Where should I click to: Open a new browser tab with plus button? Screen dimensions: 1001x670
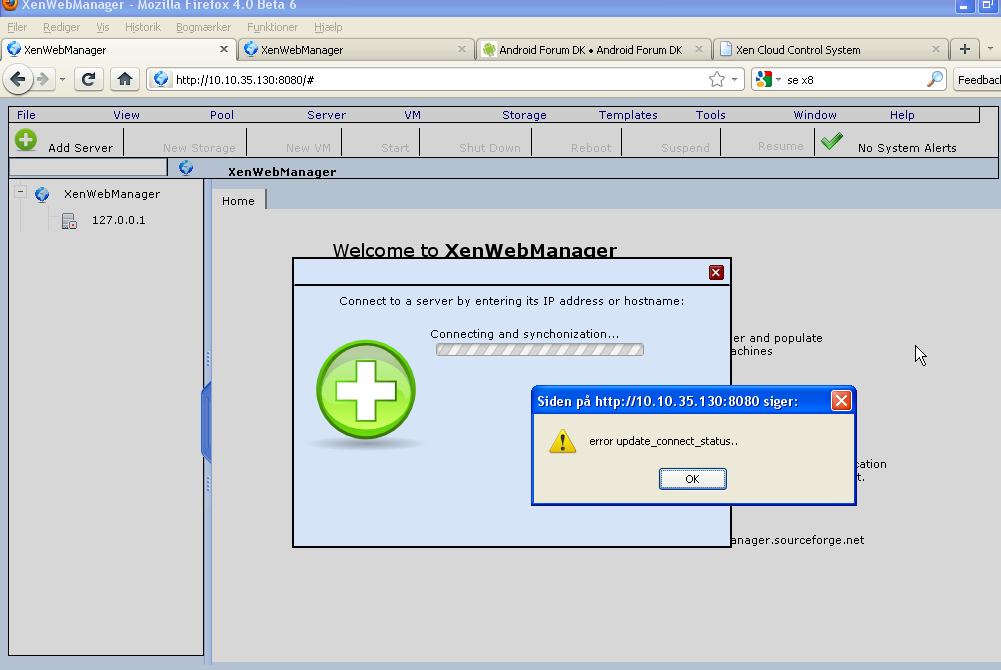pos(964,49)
